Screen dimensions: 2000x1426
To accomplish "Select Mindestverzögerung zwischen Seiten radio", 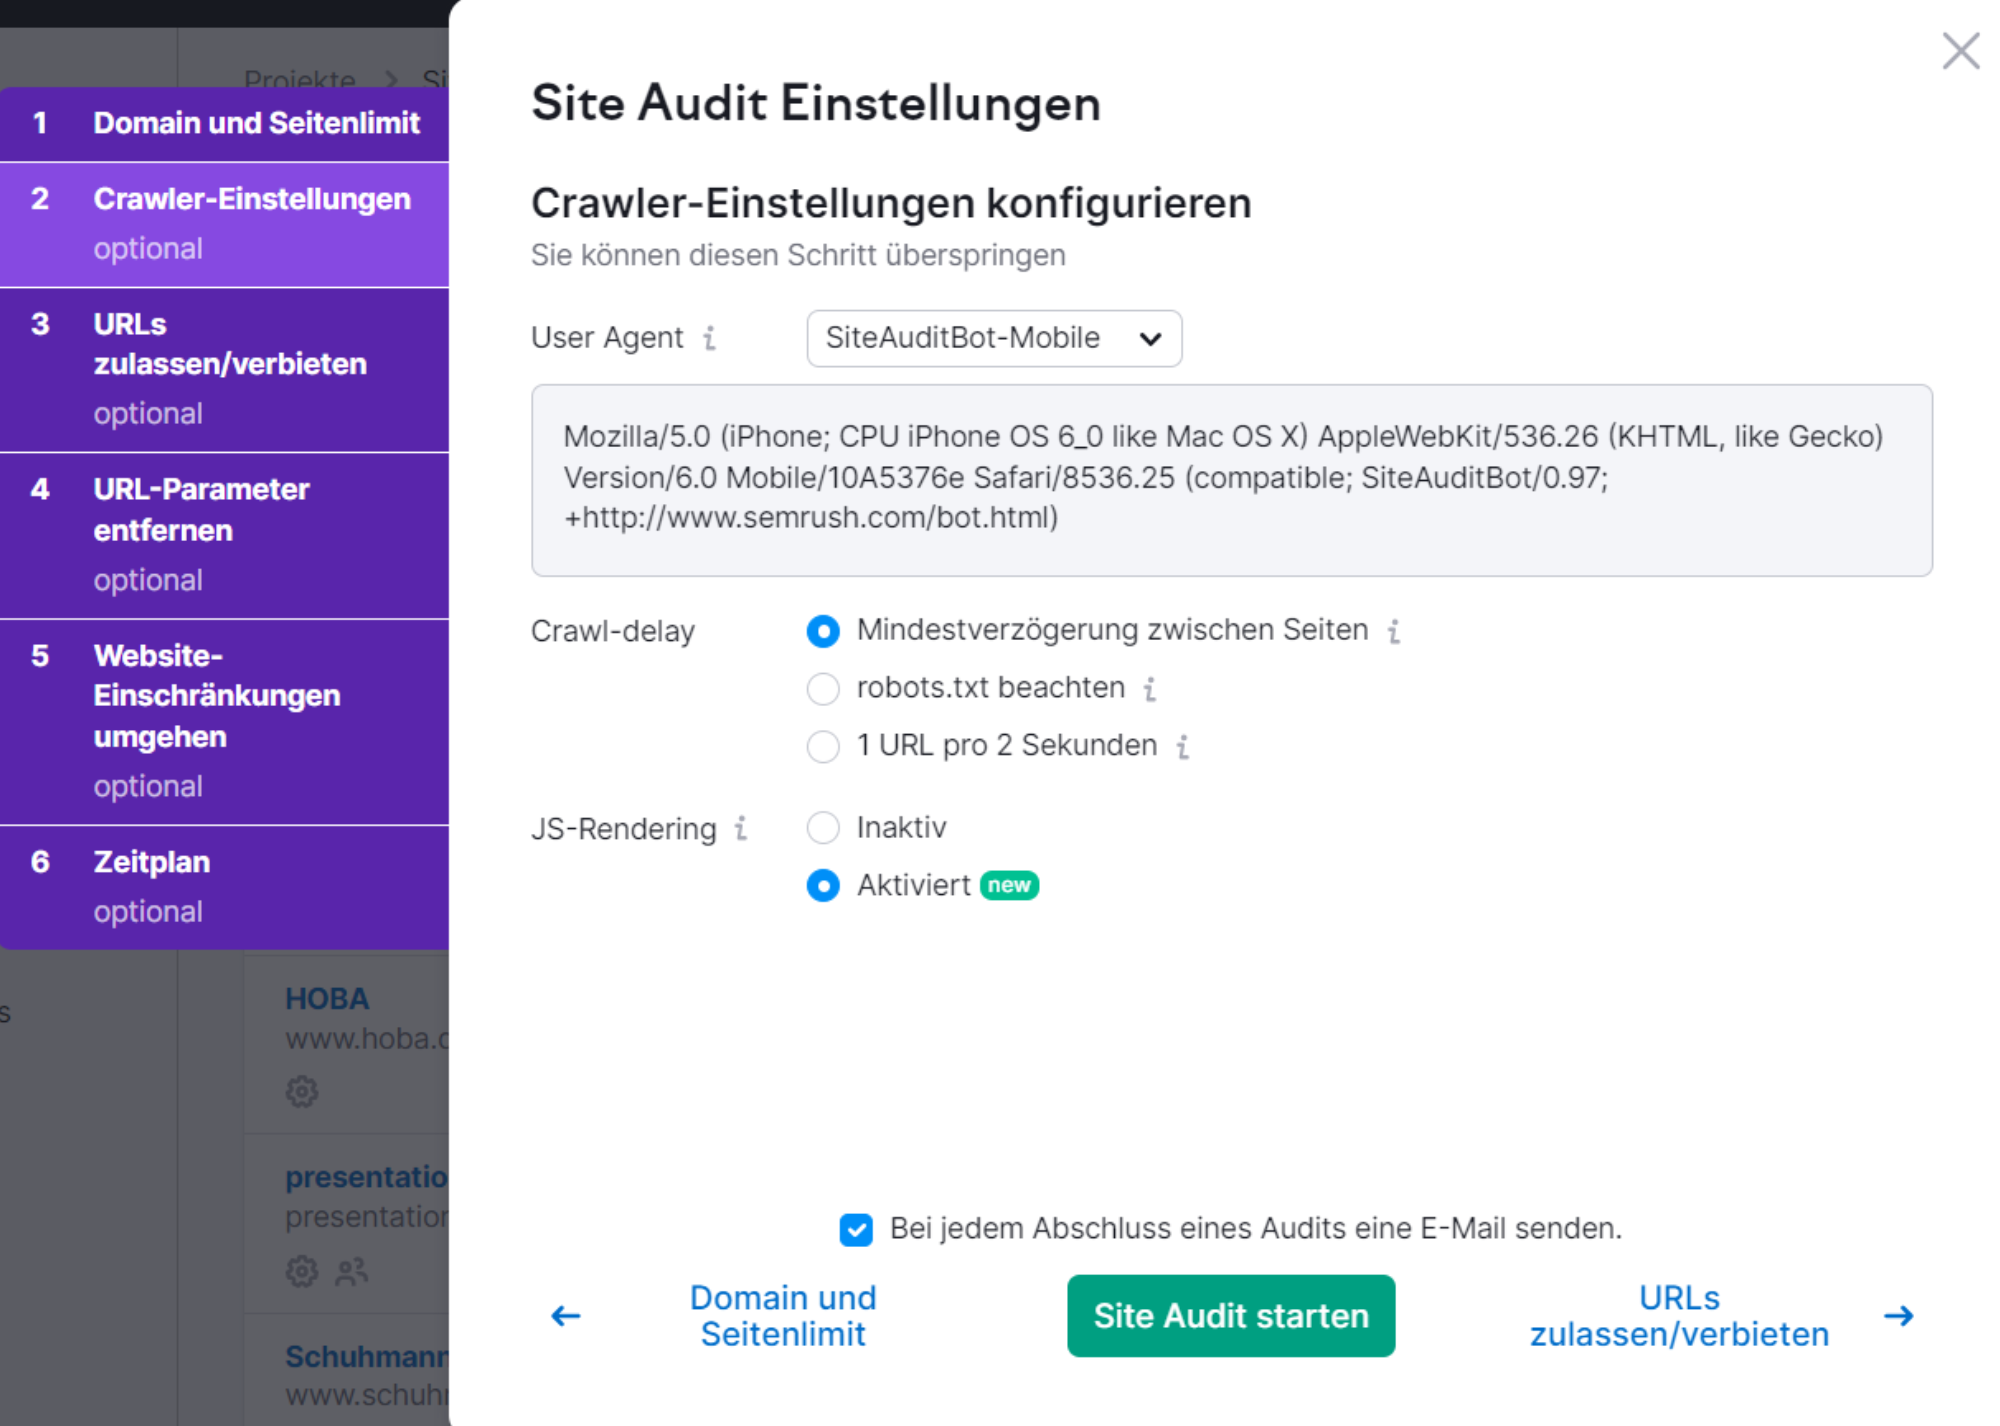I will 823,631.
